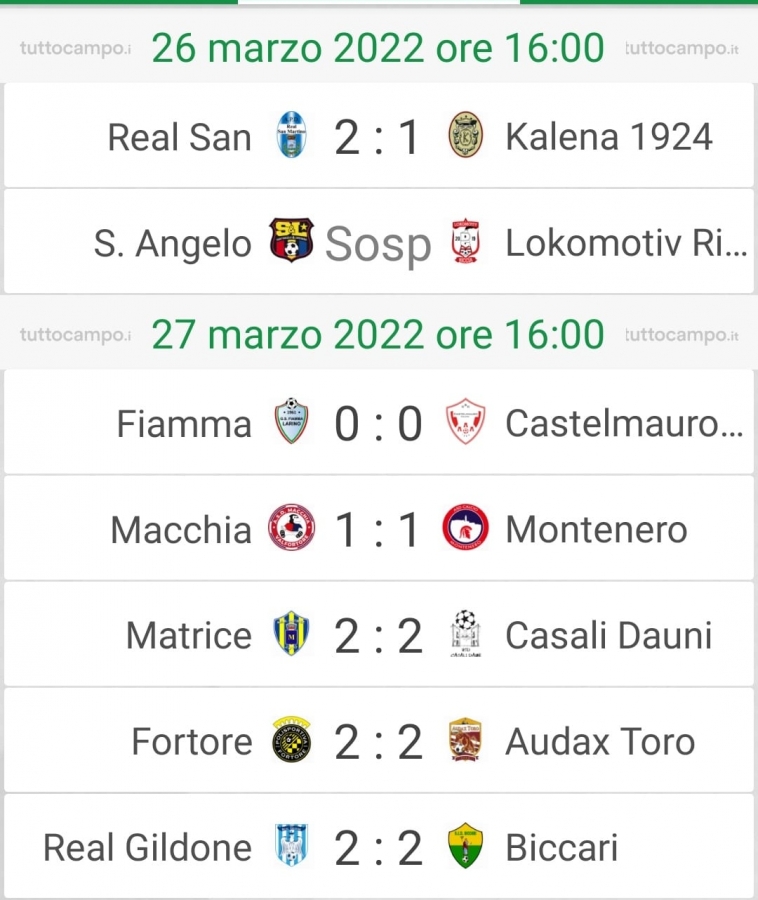Select the Polisportiva Fortore black badge
This screenshot has width=758, height=900.
tap(291, 739)
